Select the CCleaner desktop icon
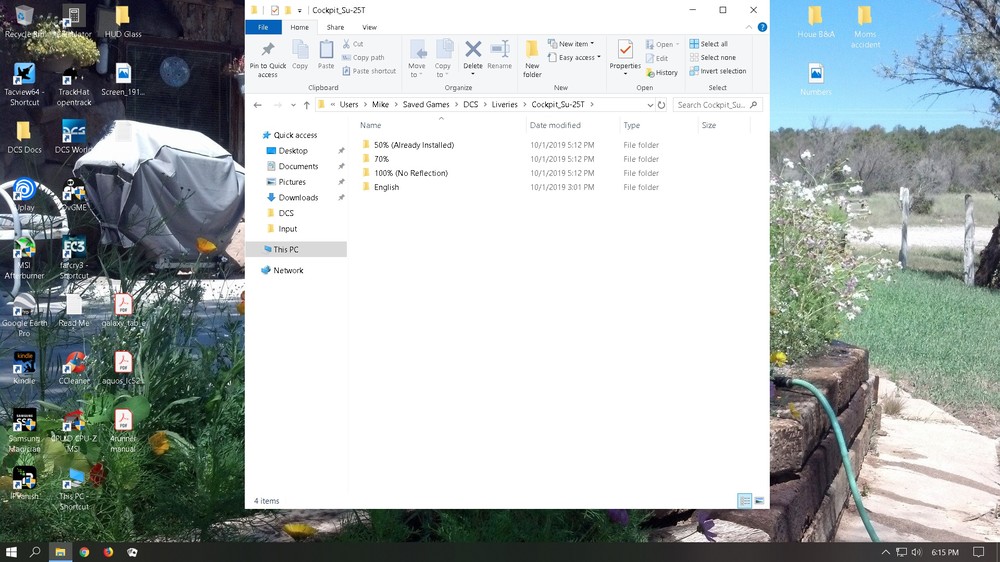This screenshot has width=1000, height=562. click(74, 368)
